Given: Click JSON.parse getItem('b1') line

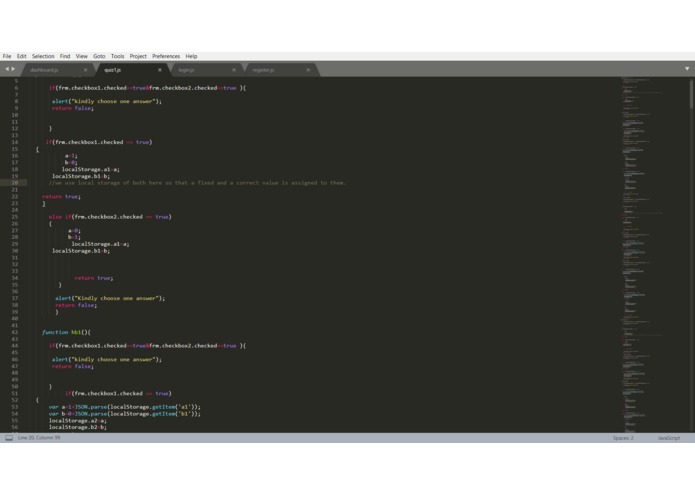Looking at the screenshot, I should click(125, 413).
